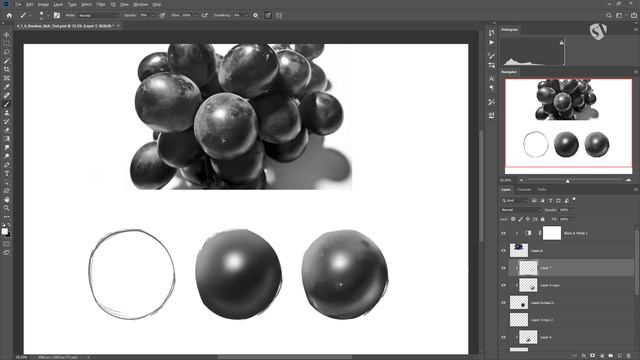
Task: Open the Filter menu
Action: (101, 4)
